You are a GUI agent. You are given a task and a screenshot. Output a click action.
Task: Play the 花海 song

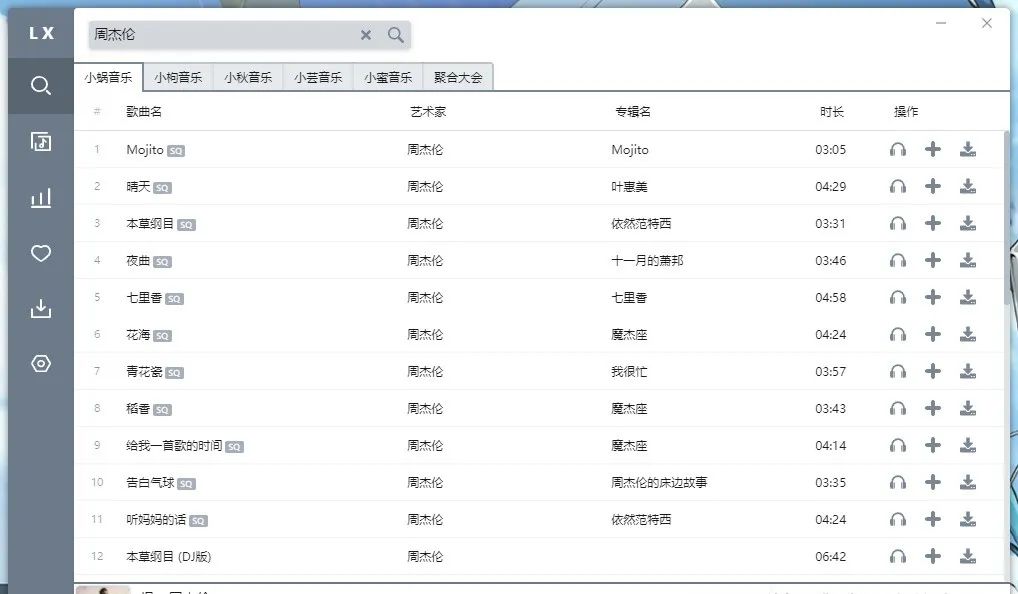pos(898,334)
